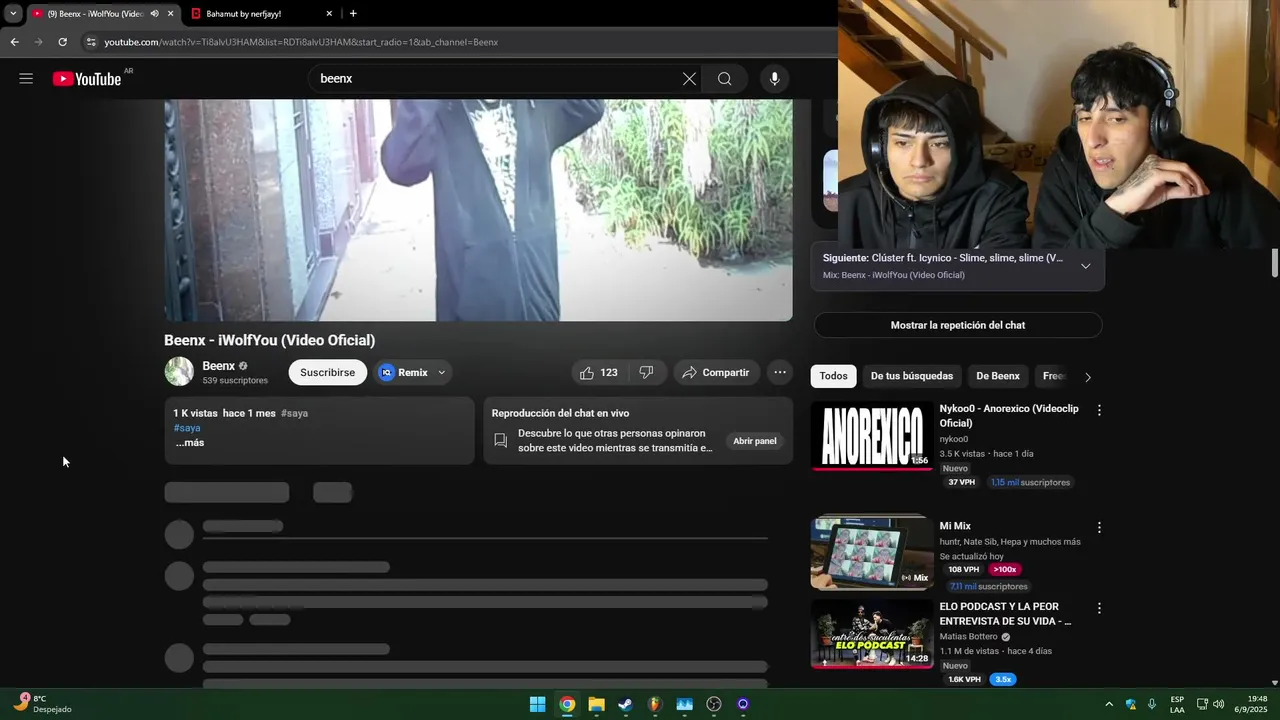This screenshot has width=1280, height=720.
Task: Open options menu for Mi Mix
Action: coord(1099,527)
